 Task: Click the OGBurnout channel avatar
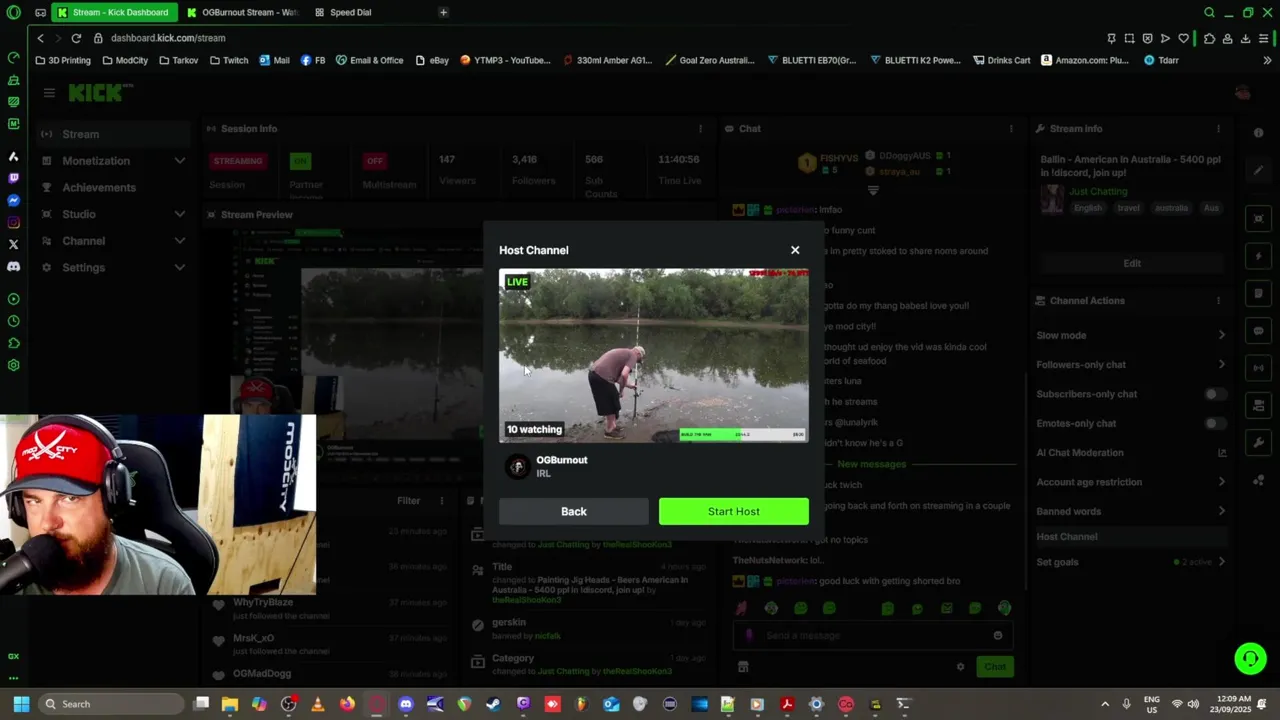517,466
